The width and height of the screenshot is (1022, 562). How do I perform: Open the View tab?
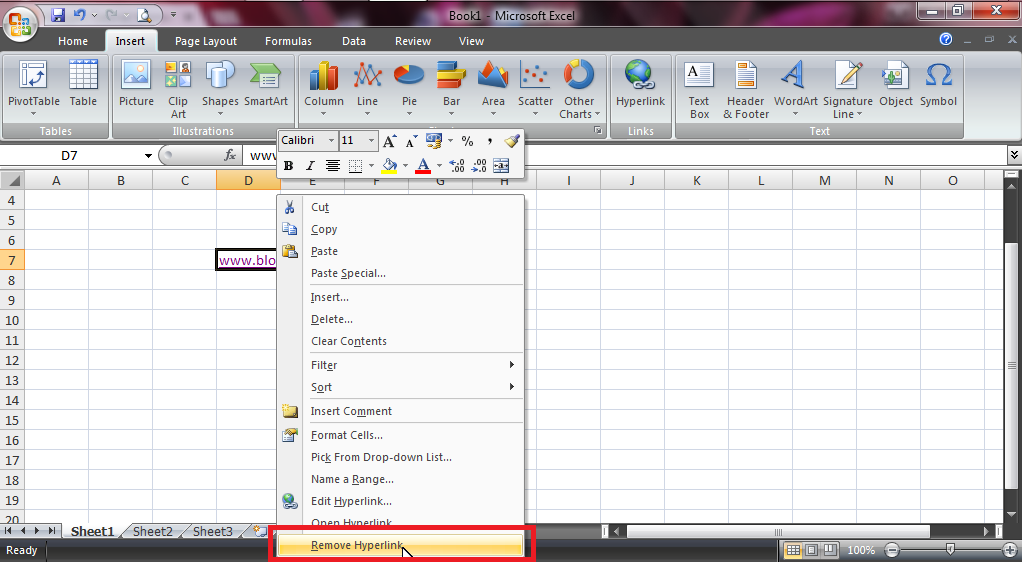(471, 41)
